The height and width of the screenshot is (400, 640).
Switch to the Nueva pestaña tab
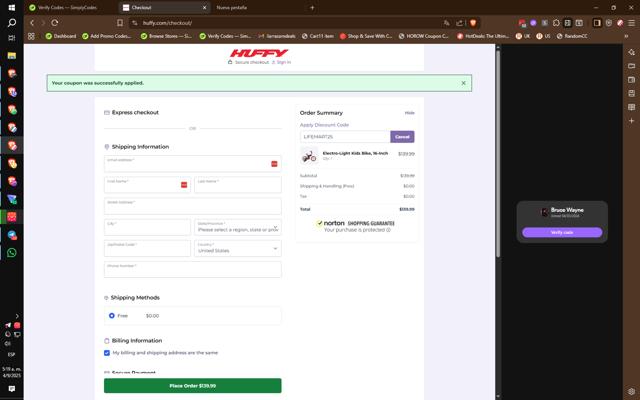click(231, 7)
